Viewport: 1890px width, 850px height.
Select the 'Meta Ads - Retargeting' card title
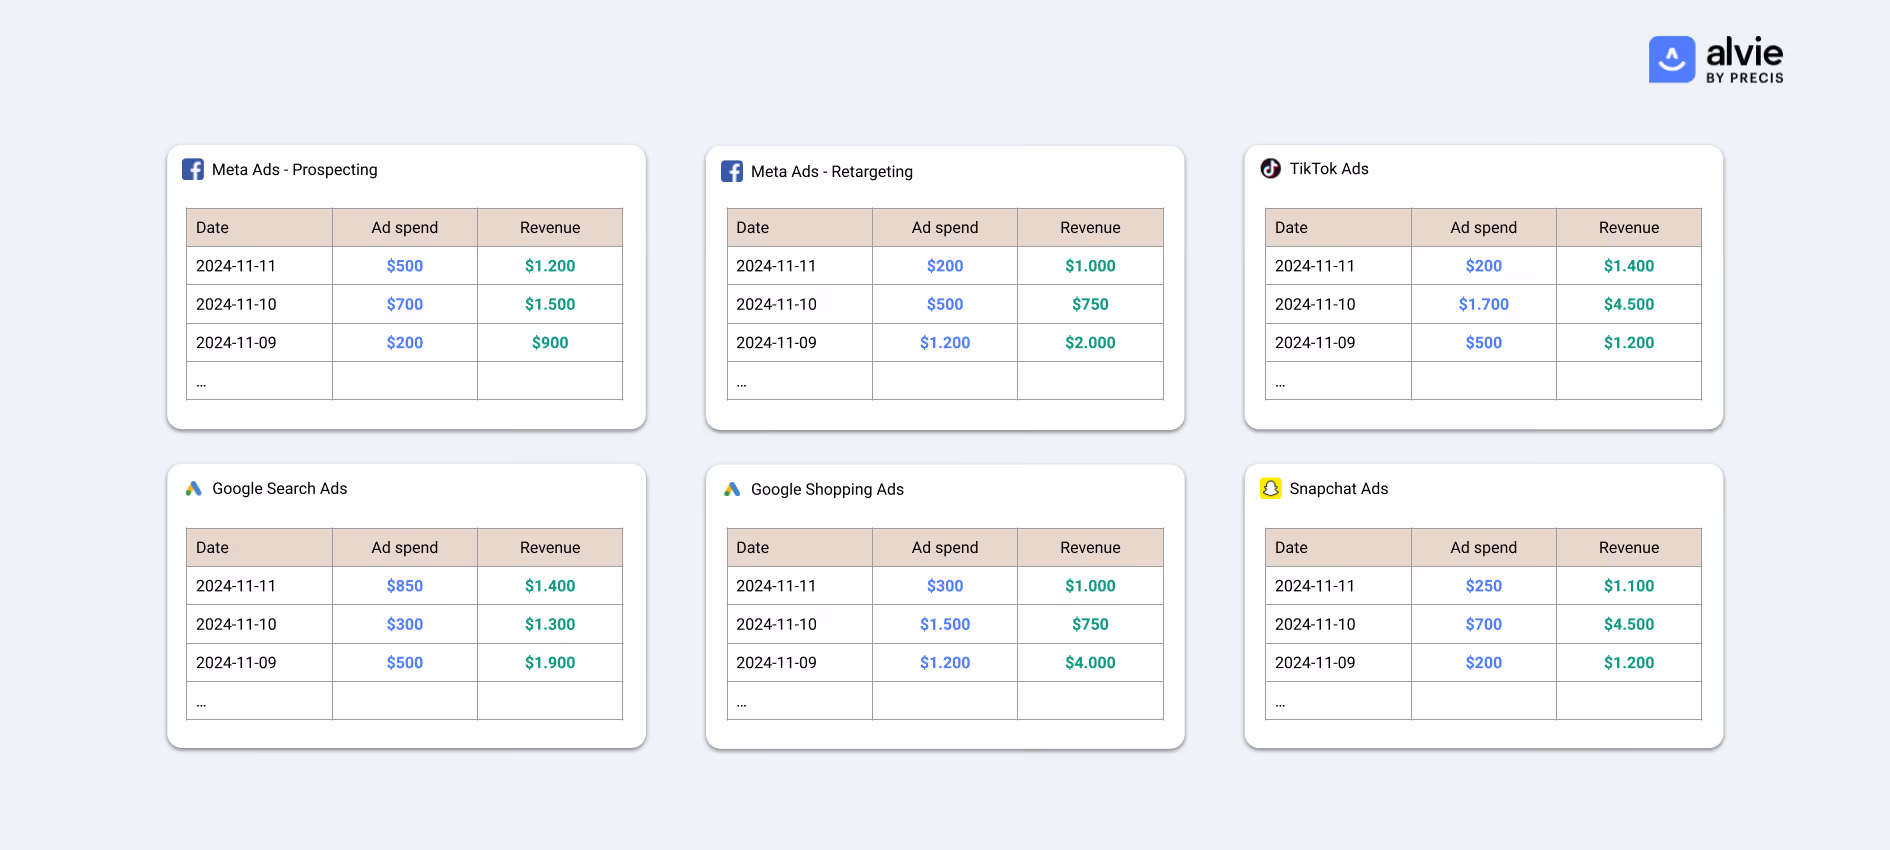click(x=832, y=172)
